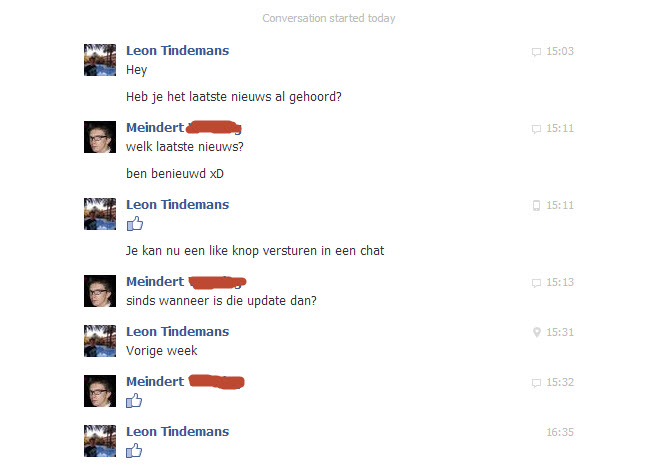Click Meindert's avatar next to 'welk laatste nieuws?'

pos(100,137)
